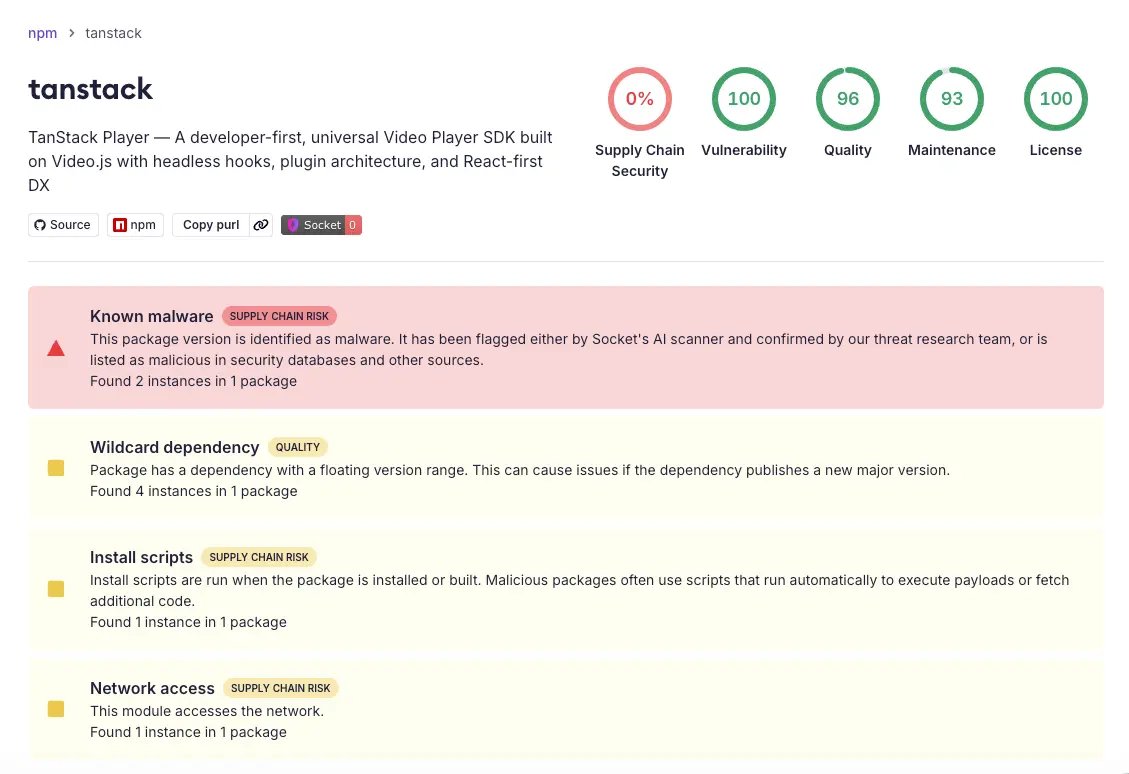This screenshot has height=774, width=1129.
Task: Click the tanstack breadcrumb text
Action: 113,33
